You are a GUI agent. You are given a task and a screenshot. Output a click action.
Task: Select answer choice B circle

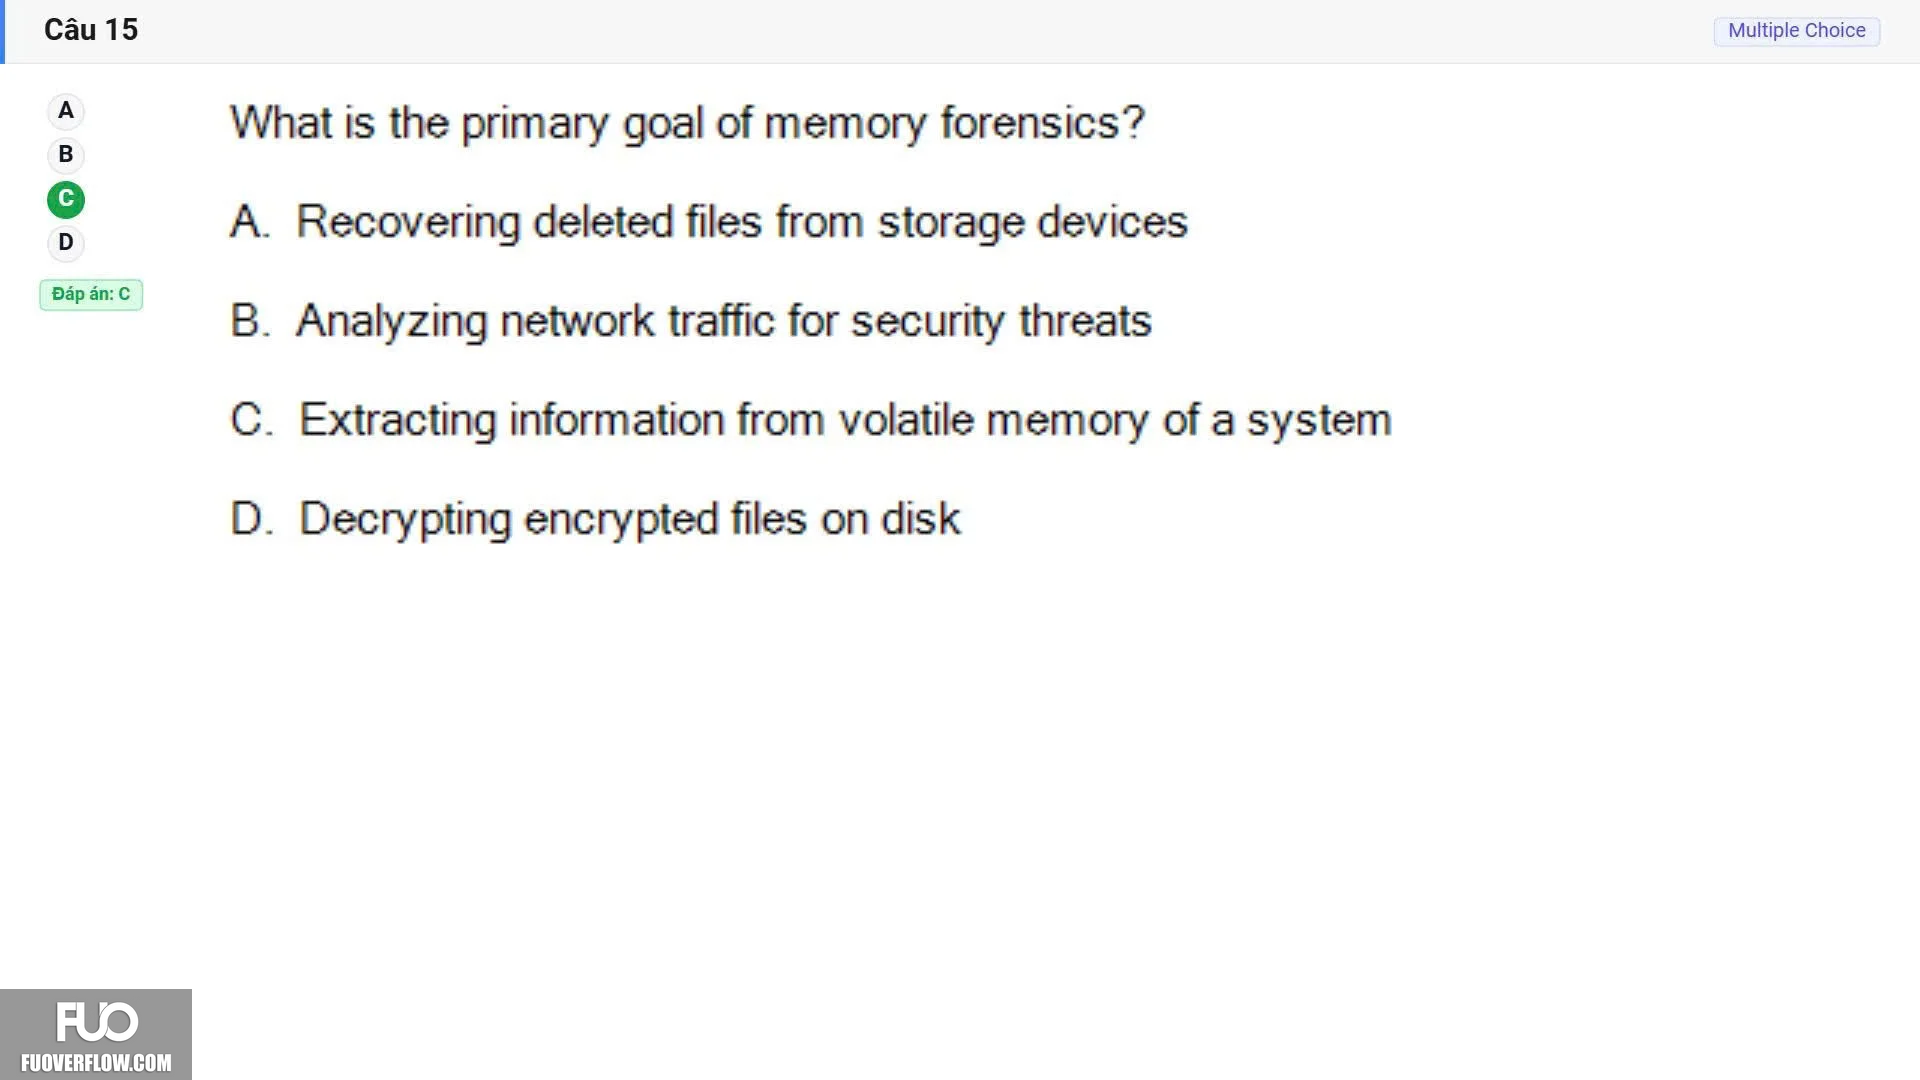(66, 155)
